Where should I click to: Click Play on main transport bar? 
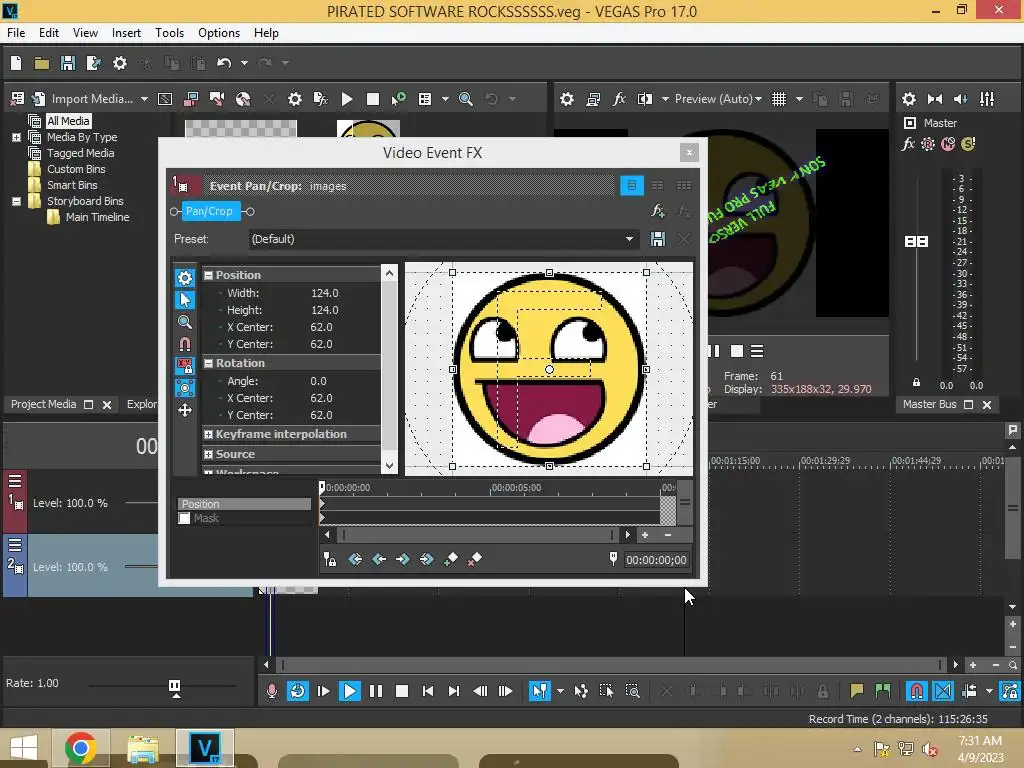point(349,691)
